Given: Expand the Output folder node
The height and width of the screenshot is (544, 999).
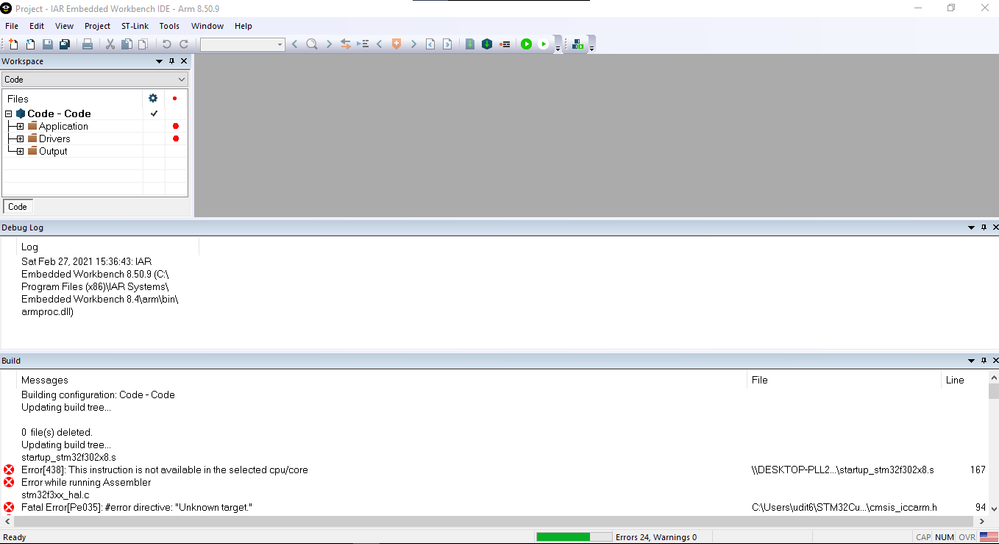Looking at the screenshot, I should coord(20,152).
